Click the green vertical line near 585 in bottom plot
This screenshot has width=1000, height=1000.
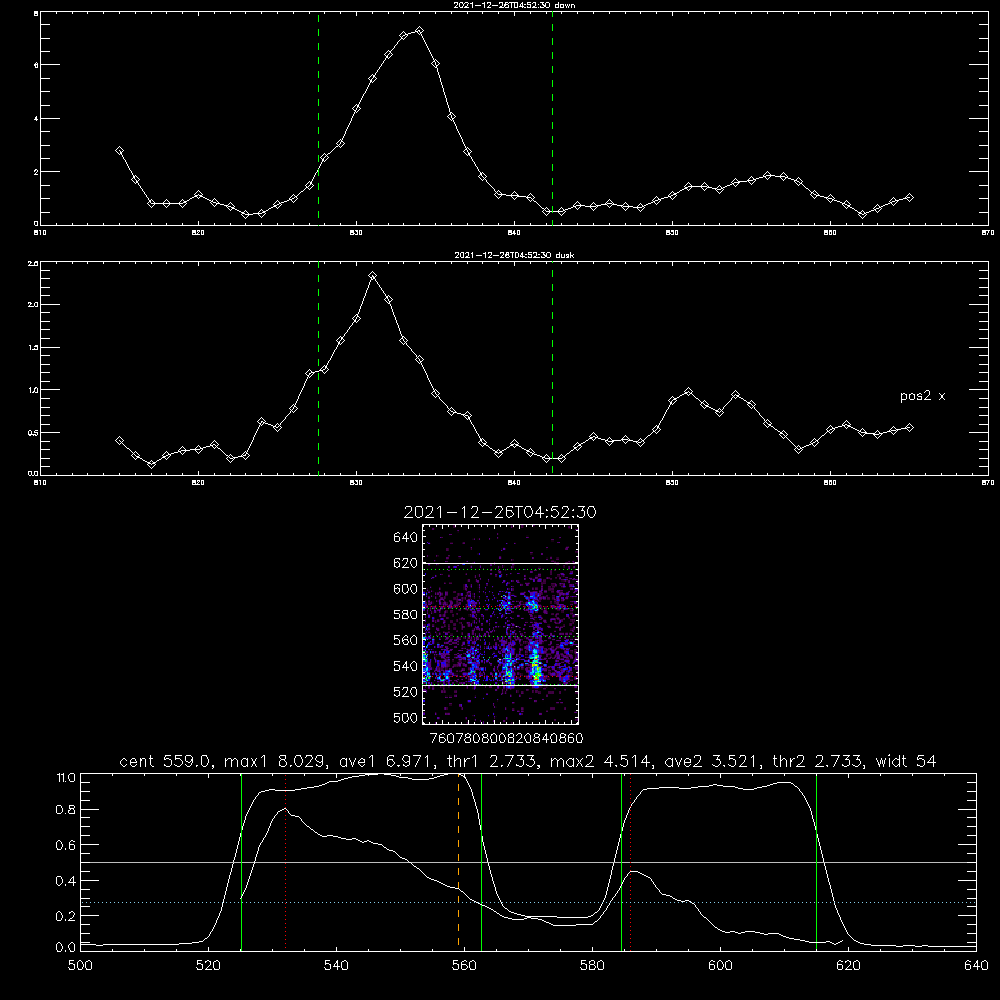point(622,861)
